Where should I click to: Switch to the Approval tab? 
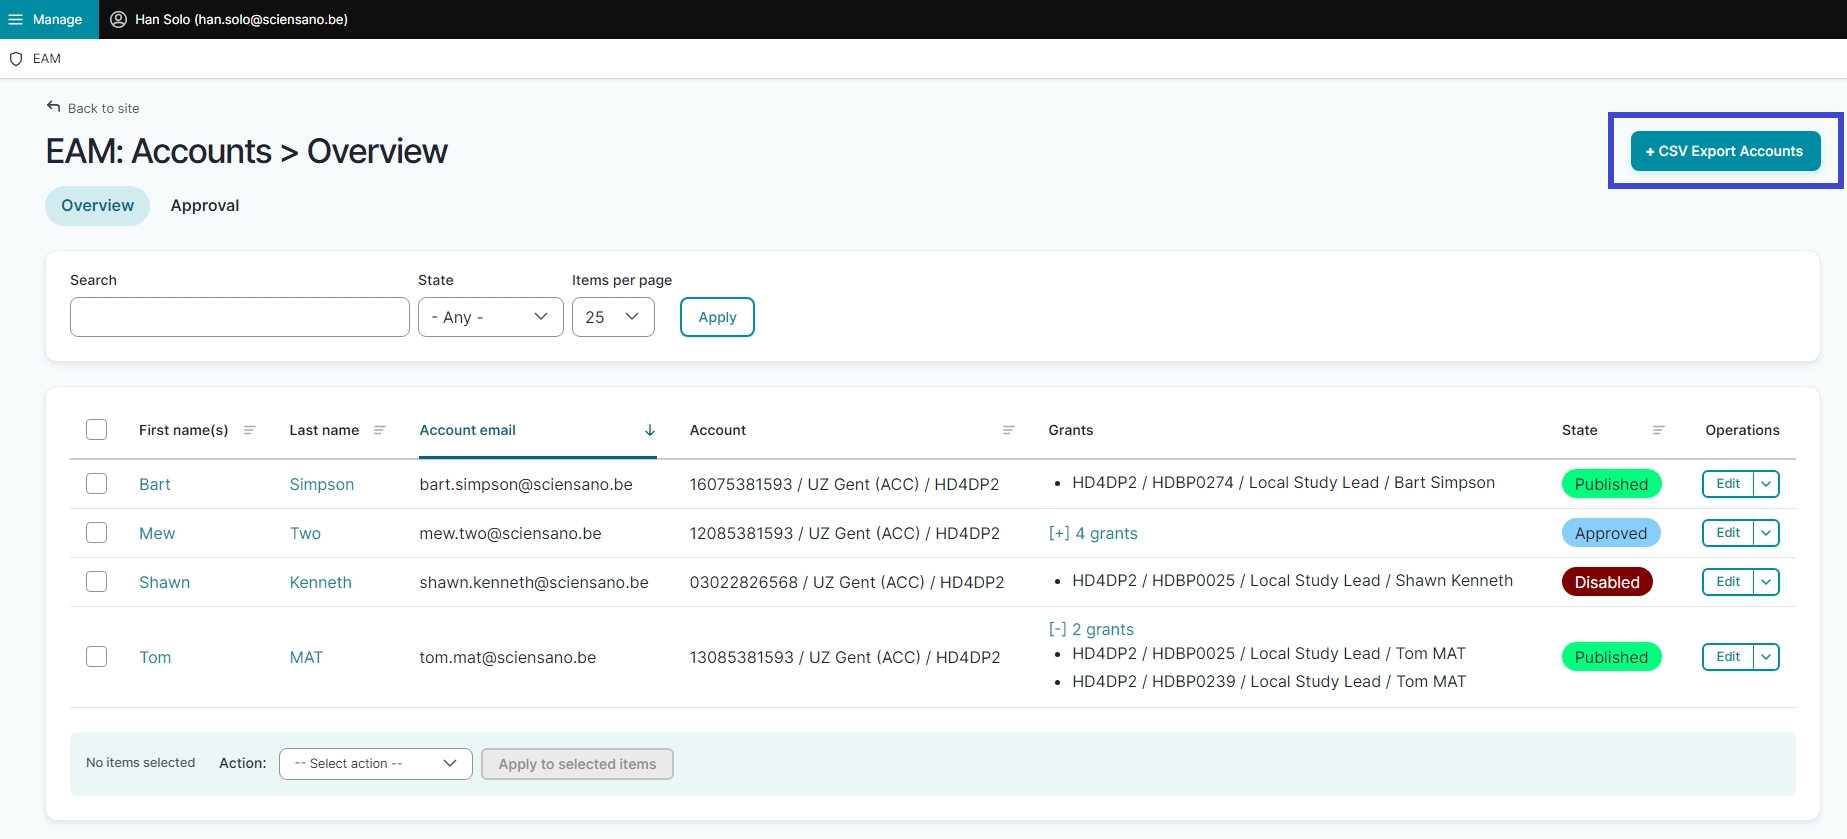tap(205, 206)
